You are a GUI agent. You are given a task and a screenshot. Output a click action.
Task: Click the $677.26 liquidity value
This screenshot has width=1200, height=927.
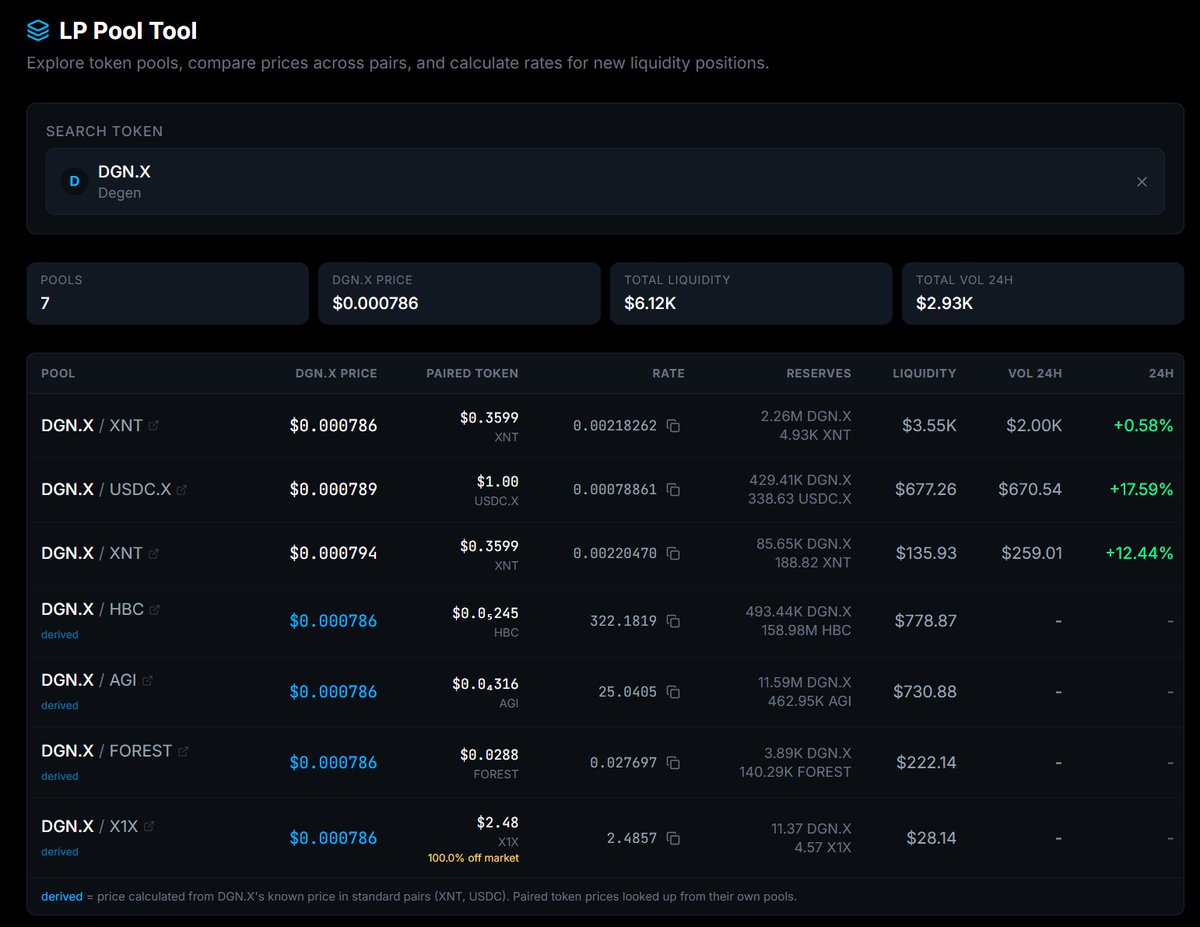coord(926,490)
